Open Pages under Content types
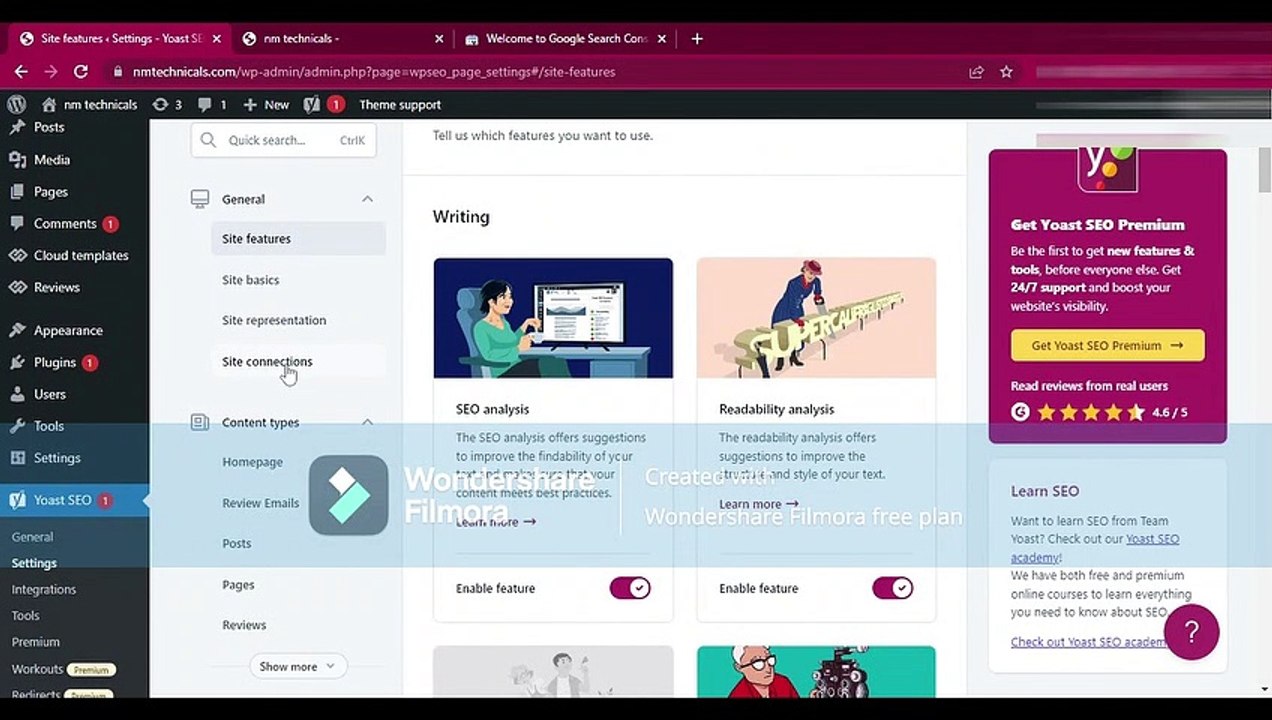Screen dimensions: 1272x720 (x=238, y=585)
